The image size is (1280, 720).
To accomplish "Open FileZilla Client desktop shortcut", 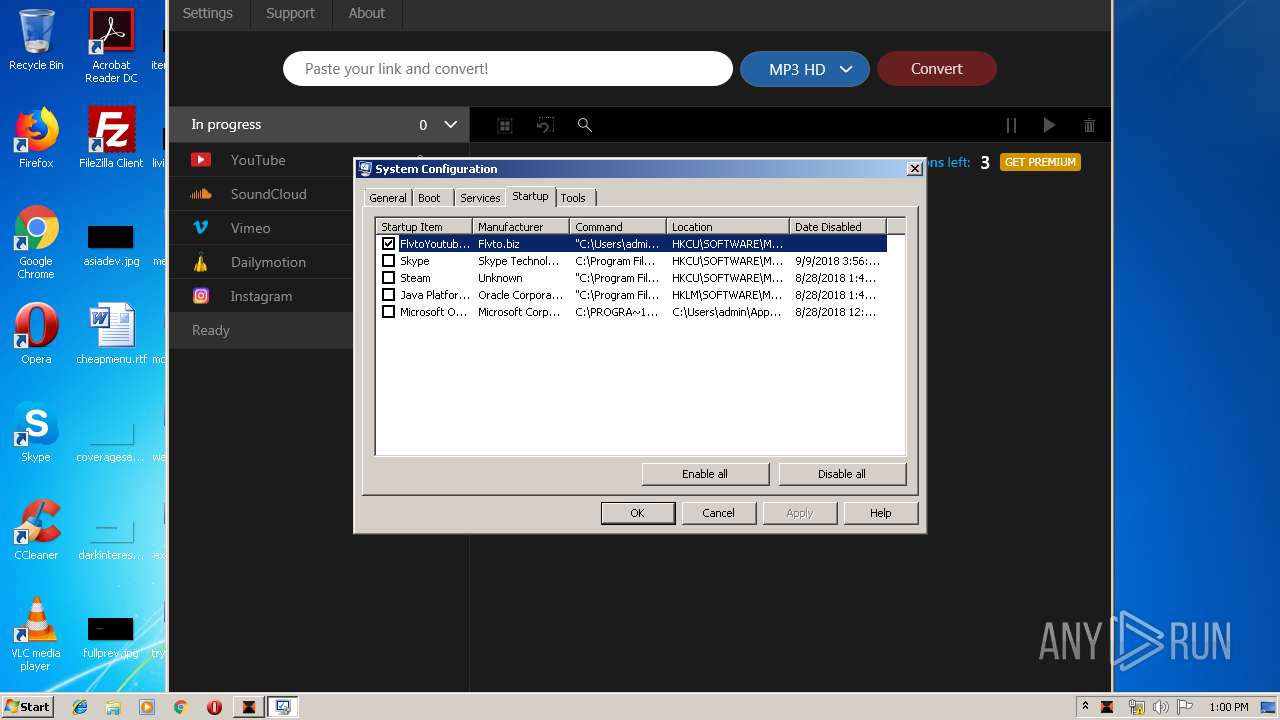I will [111, 138].
